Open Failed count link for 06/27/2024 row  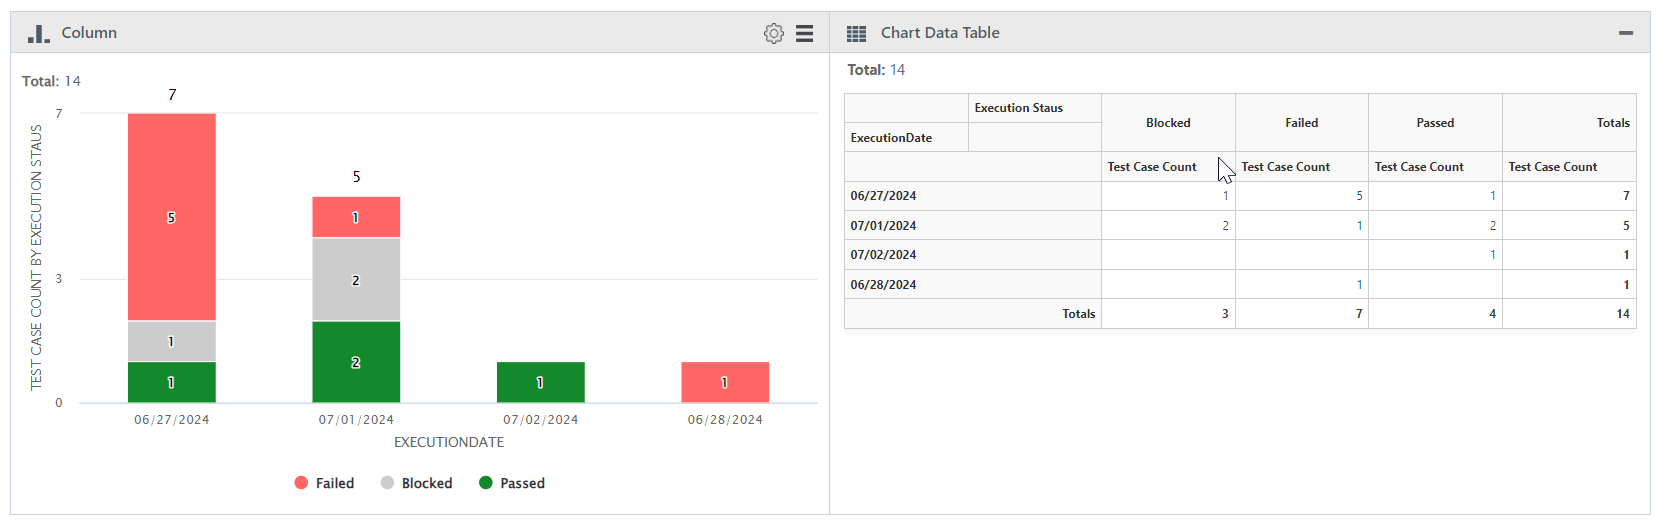pos(1359,196)
